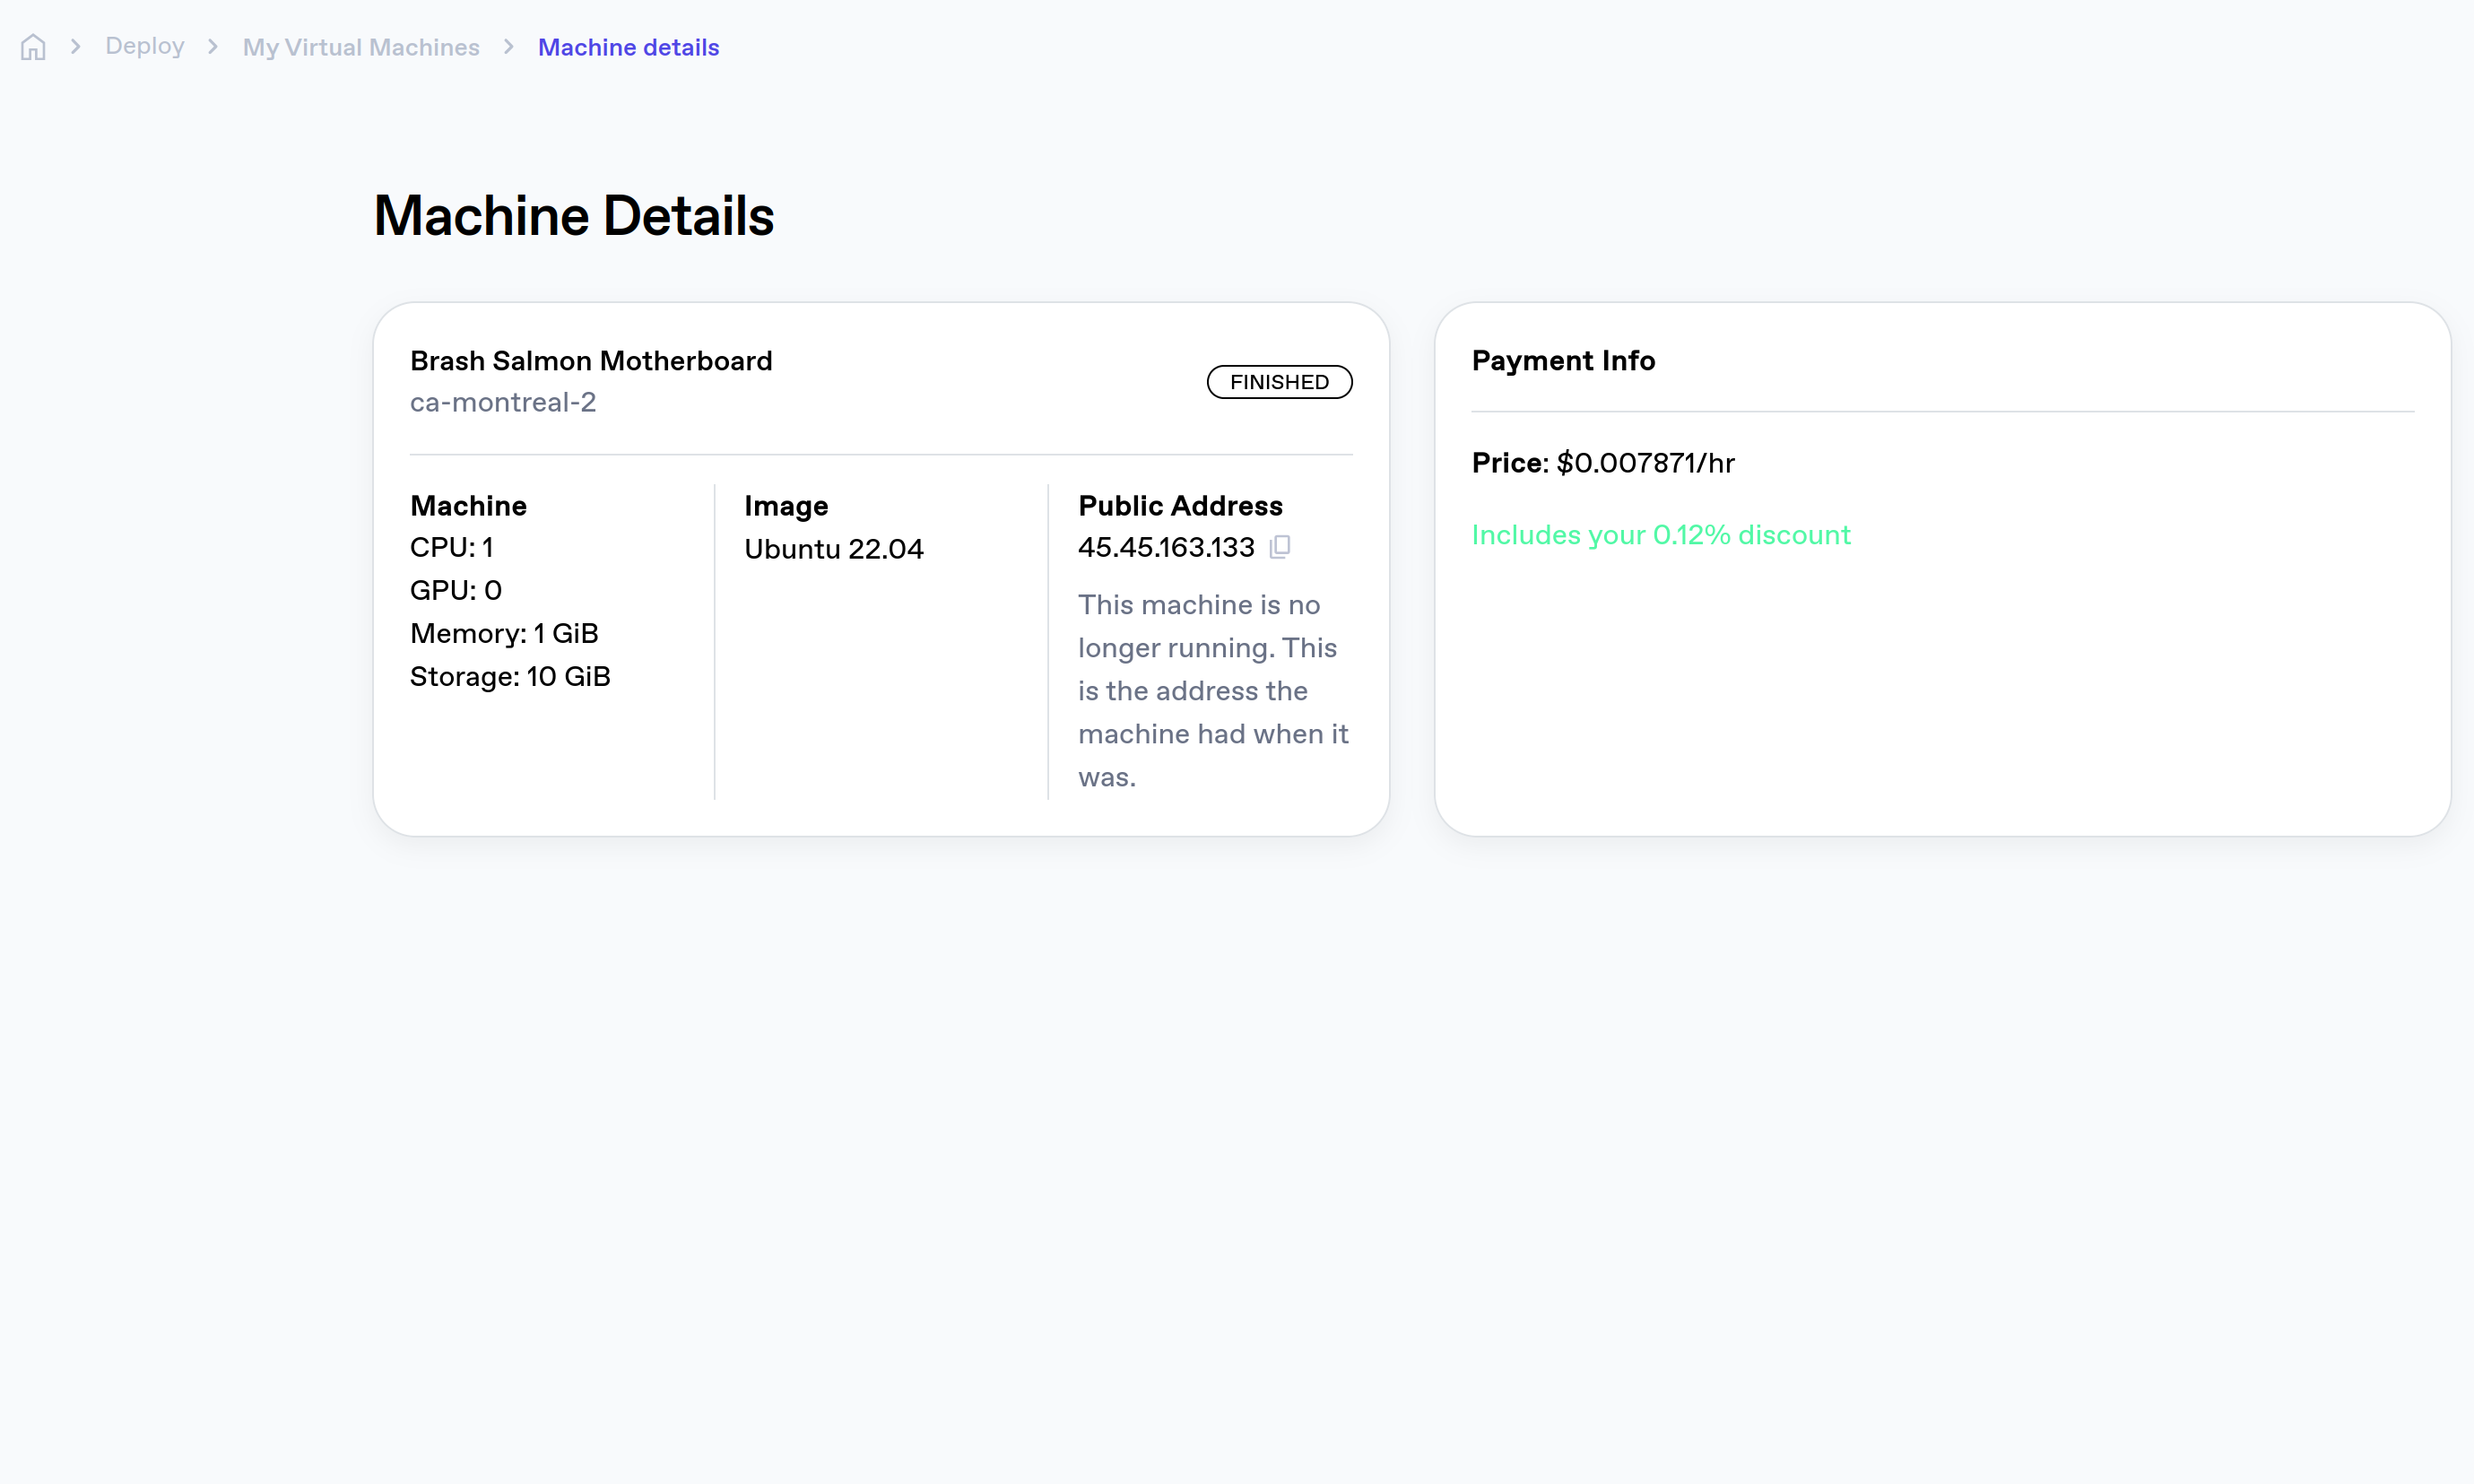The image size is (2474, 1484).
Task: Click the first breadcrumb chevron separator
Action: (75, 47)
